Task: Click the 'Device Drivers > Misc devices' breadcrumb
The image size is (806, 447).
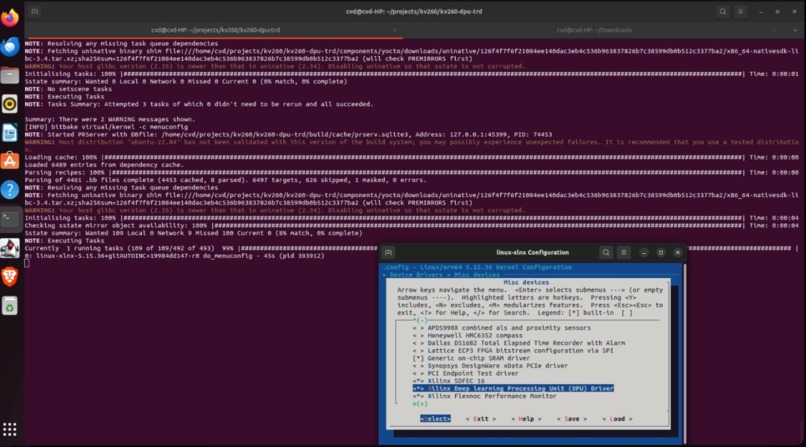Action: pos(441,275)
